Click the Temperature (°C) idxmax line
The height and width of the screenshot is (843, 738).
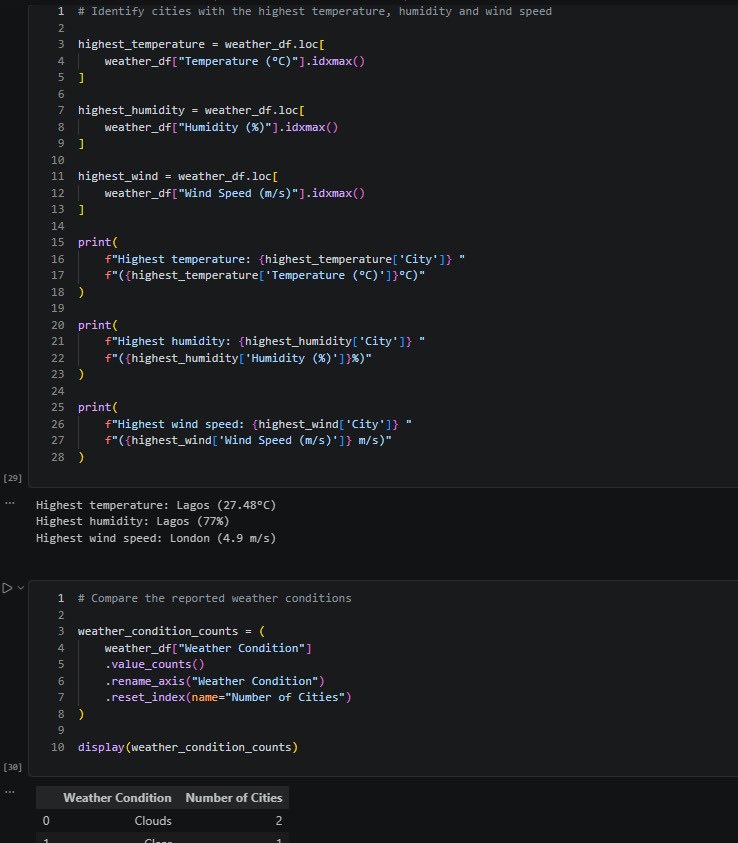click(234, 61)
